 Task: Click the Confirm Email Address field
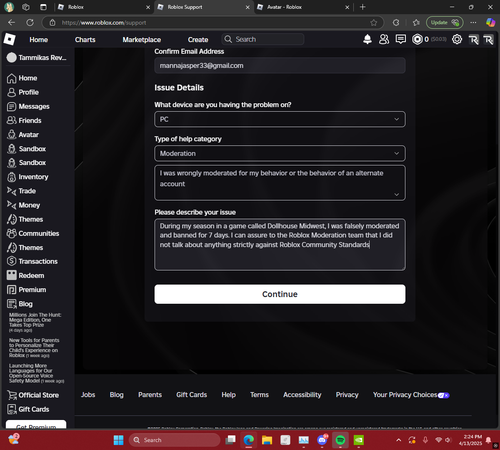(x=280, y=65)
